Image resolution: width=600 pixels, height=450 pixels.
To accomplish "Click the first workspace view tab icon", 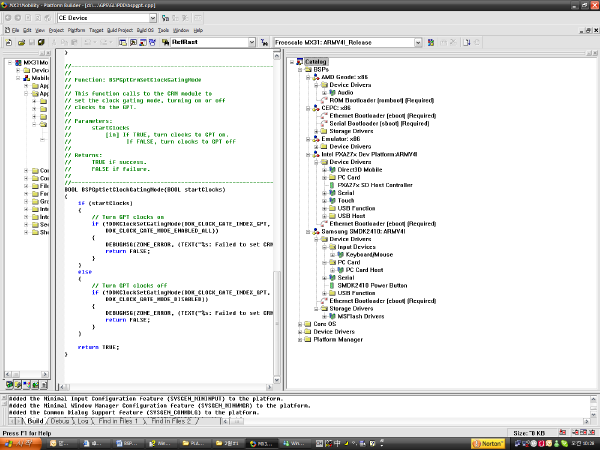I will tap(9, 384).
